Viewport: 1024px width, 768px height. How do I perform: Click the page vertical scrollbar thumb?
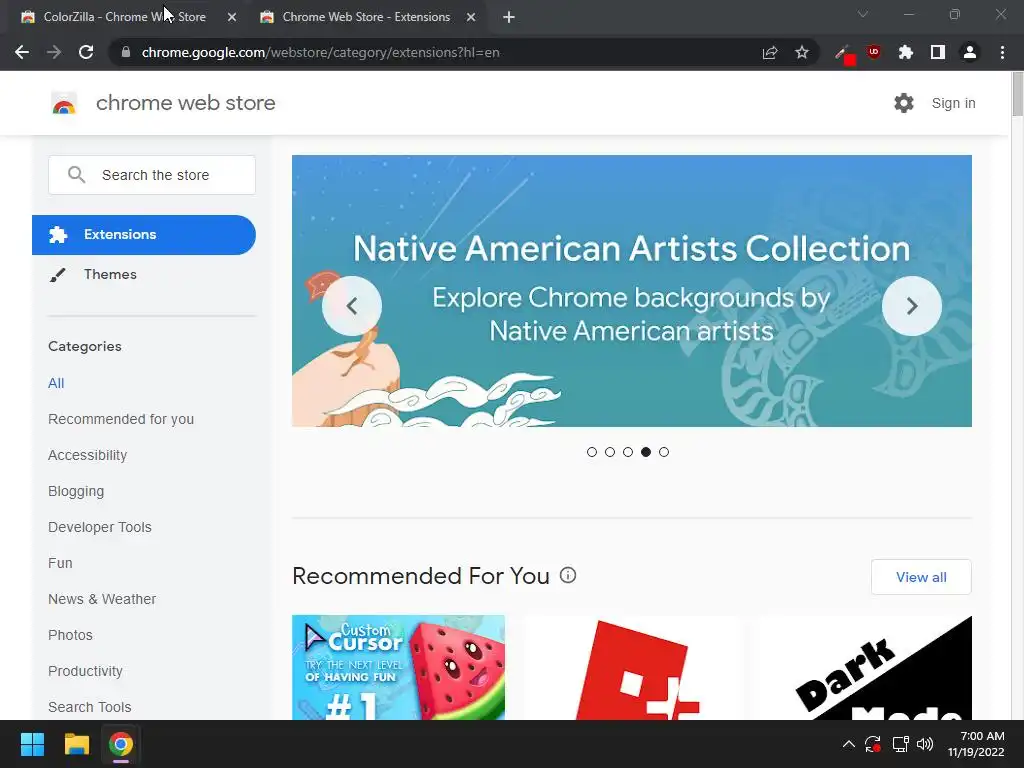[1017, 95]
